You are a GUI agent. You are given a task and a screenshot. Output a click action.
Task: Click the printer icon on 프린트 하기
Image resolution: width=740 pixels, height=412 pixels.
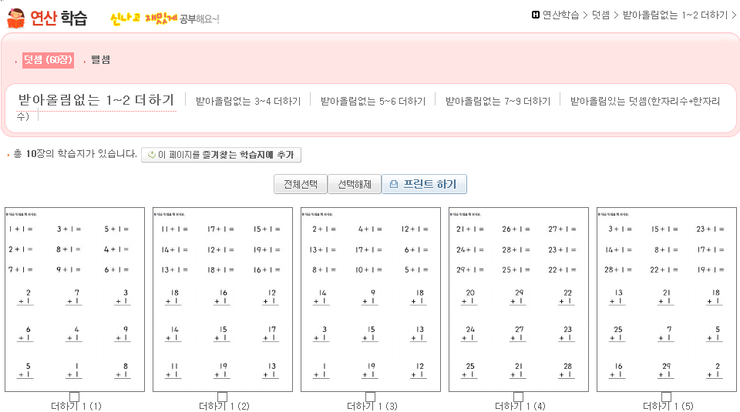pos(393,185)
